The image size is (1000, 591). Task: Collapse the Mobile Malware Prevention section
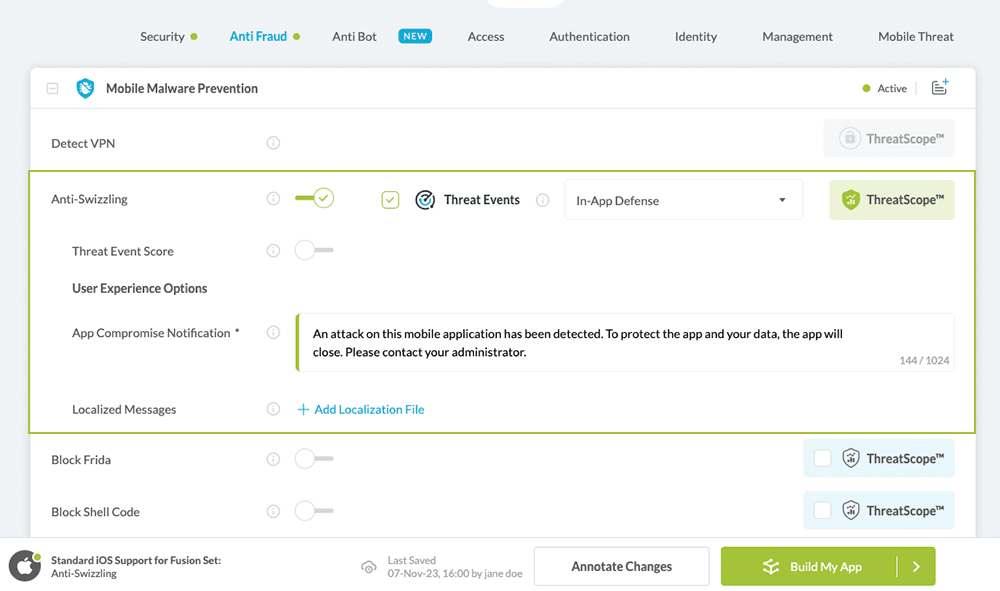[52, 89]
